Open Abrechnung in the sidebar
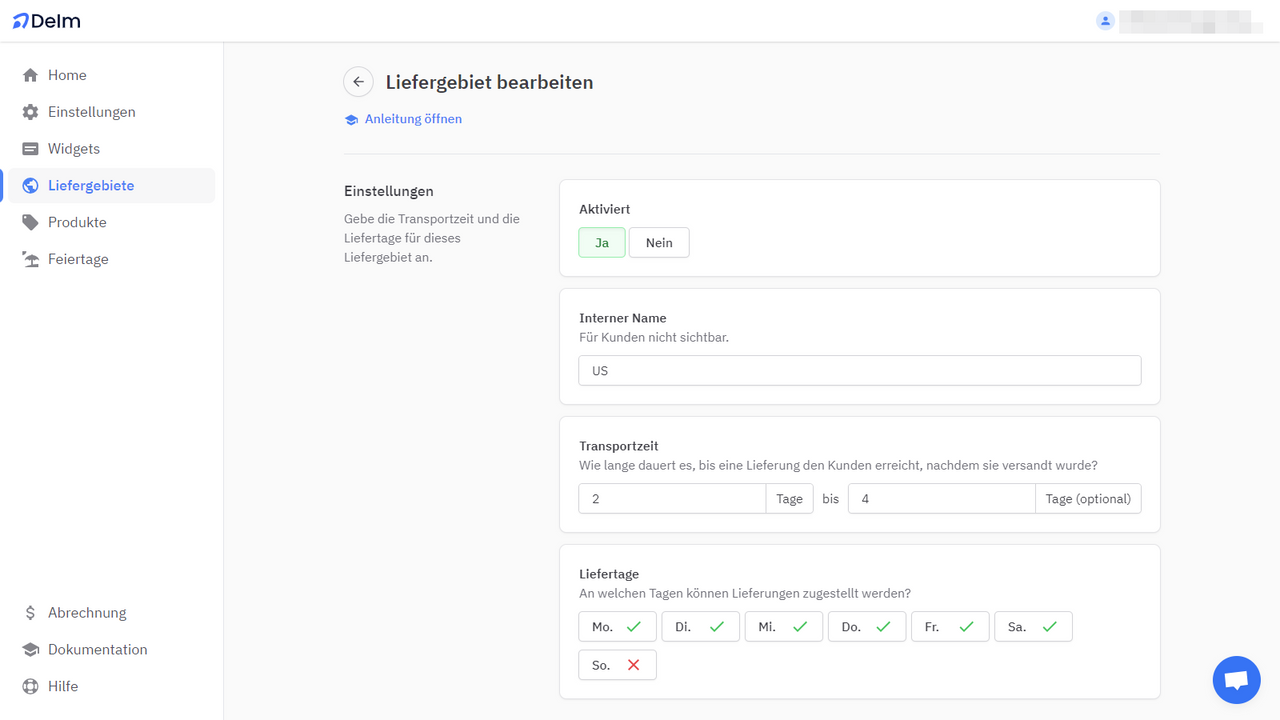Image resolution: width=1280 pixels, height=720 pixels. tap(109, 613)
